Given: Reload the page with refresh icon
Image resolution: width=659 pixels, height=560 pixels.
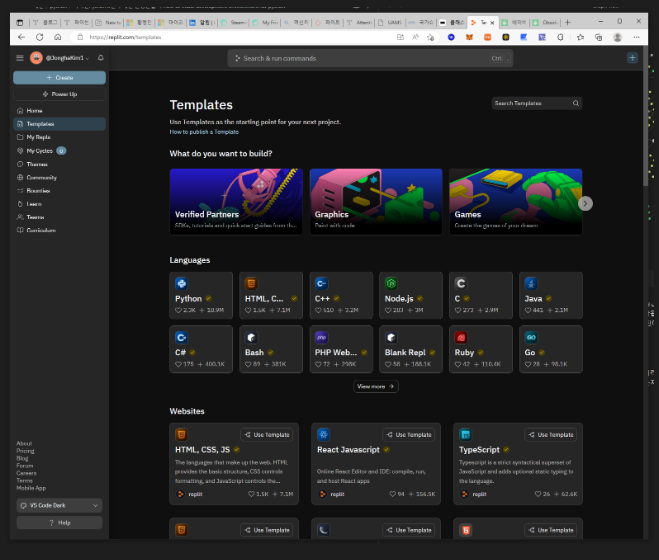Looking at the screenshot, I should (x=40, y=37).
